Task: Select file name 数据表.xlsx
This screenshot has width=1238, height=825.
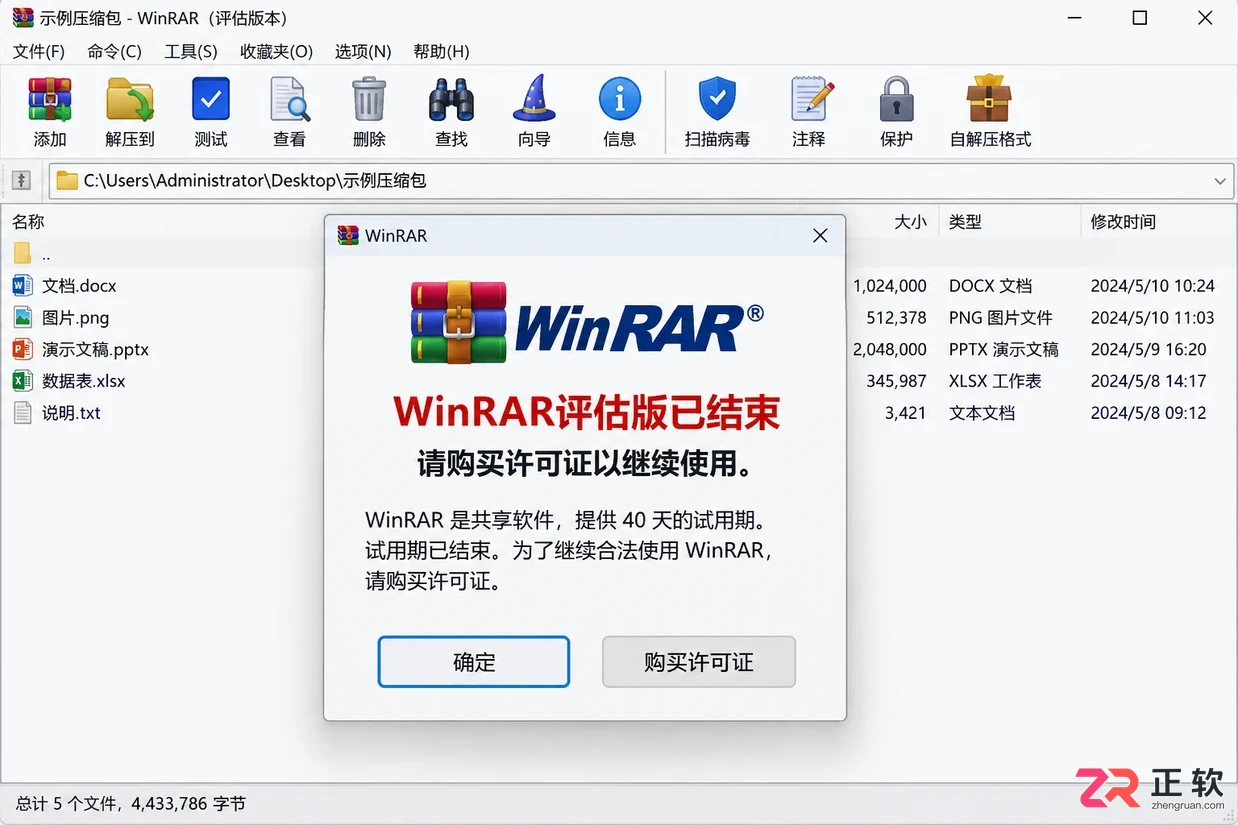Action: click(84, 381)
